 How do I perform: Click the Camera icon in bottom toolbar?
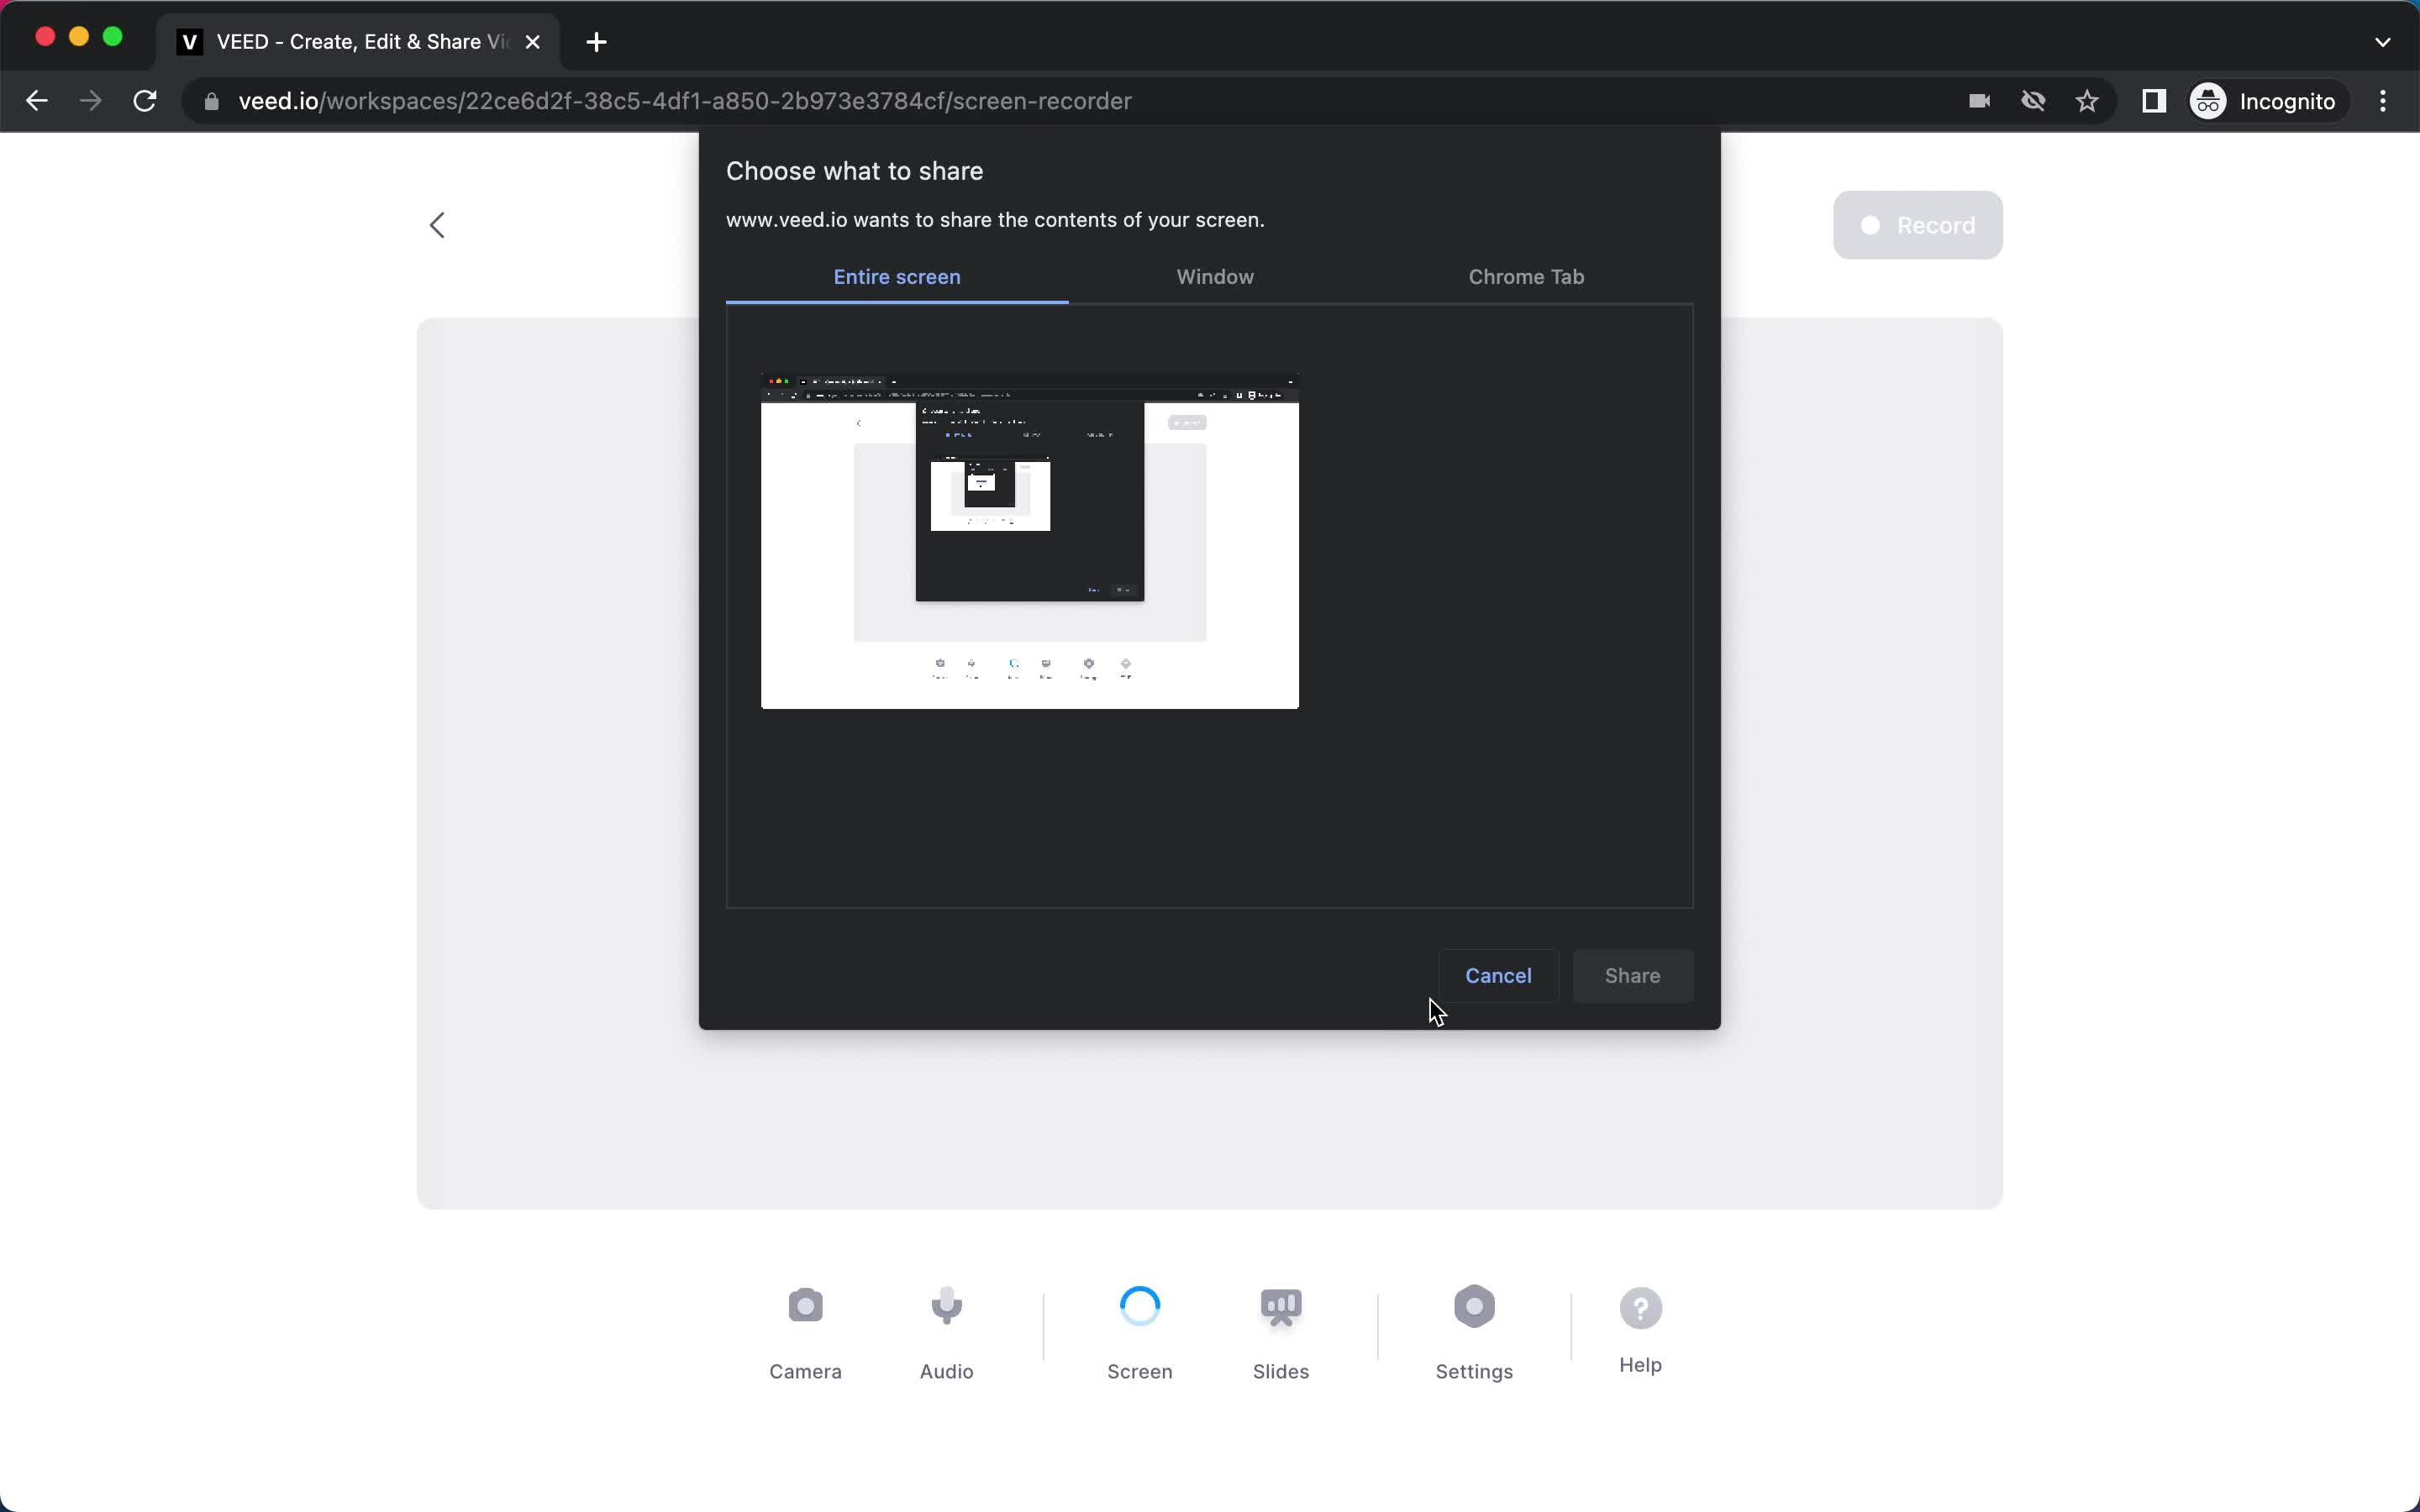point(805,1306)
